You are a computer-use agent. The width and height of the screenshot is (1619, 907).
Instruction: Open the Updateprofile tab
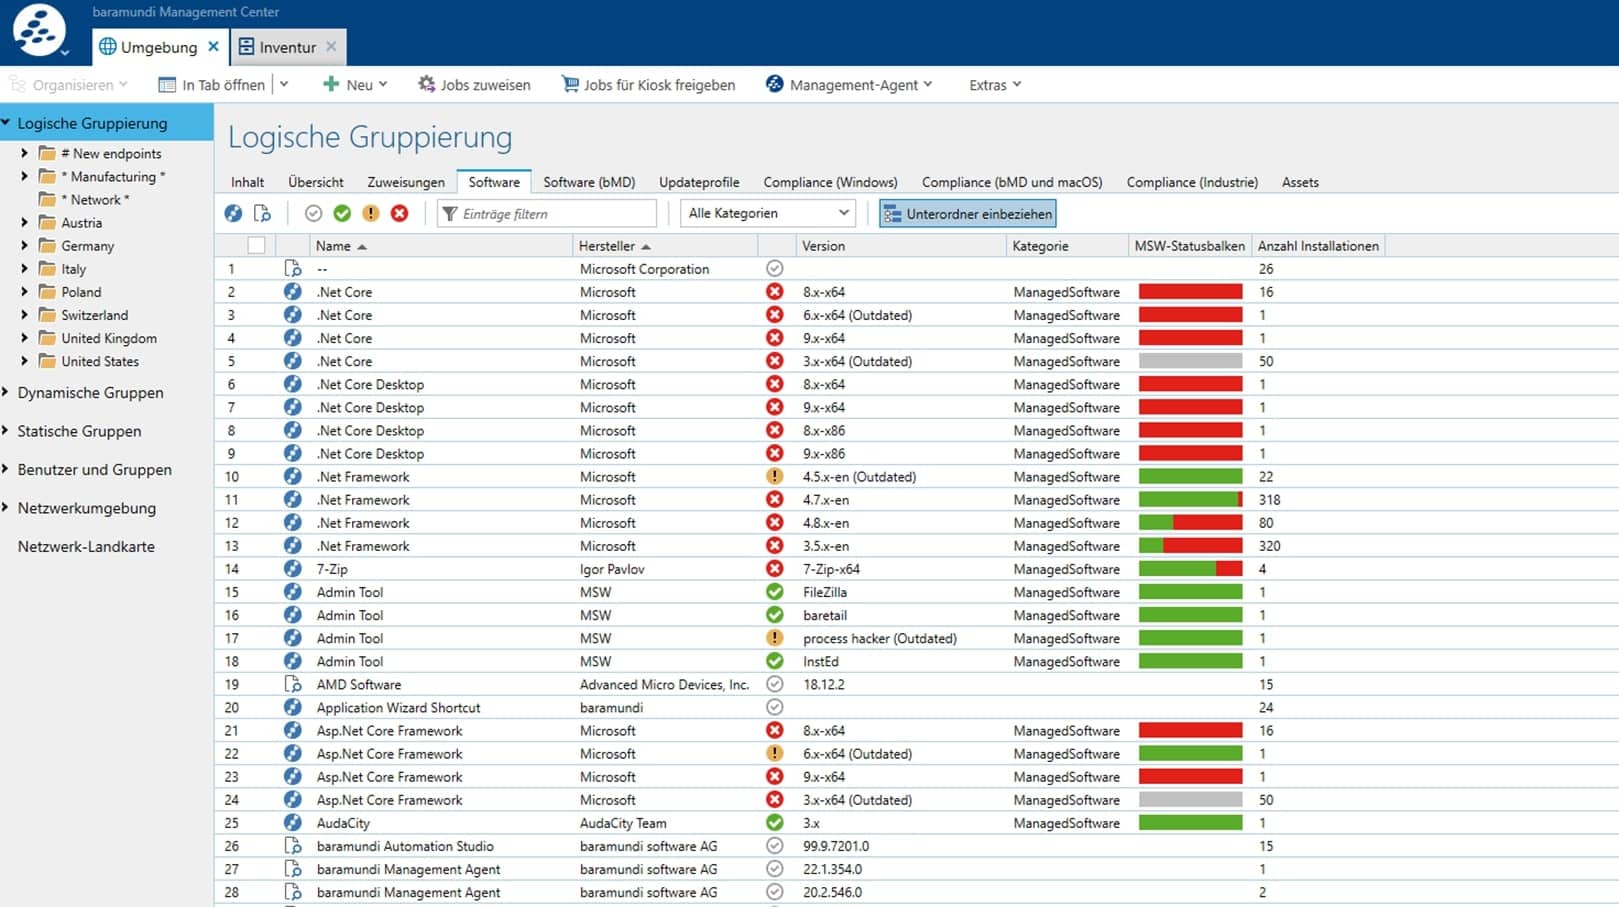tap(699, 182)
